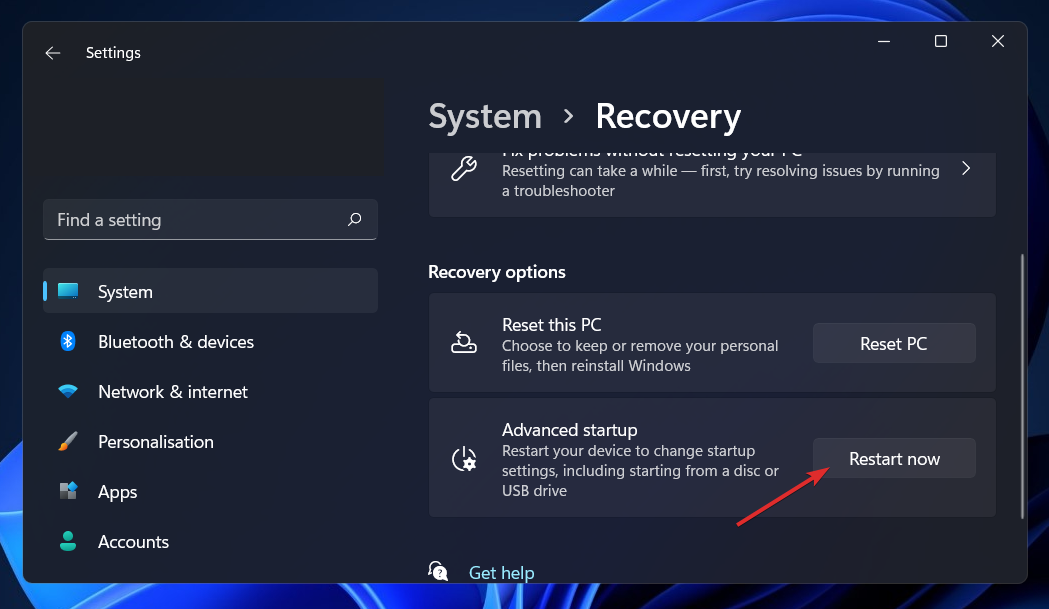Maximize the Settings window
Image resolution: width=1049 pixels, height=609 pixels.
[x=941, y=41]
